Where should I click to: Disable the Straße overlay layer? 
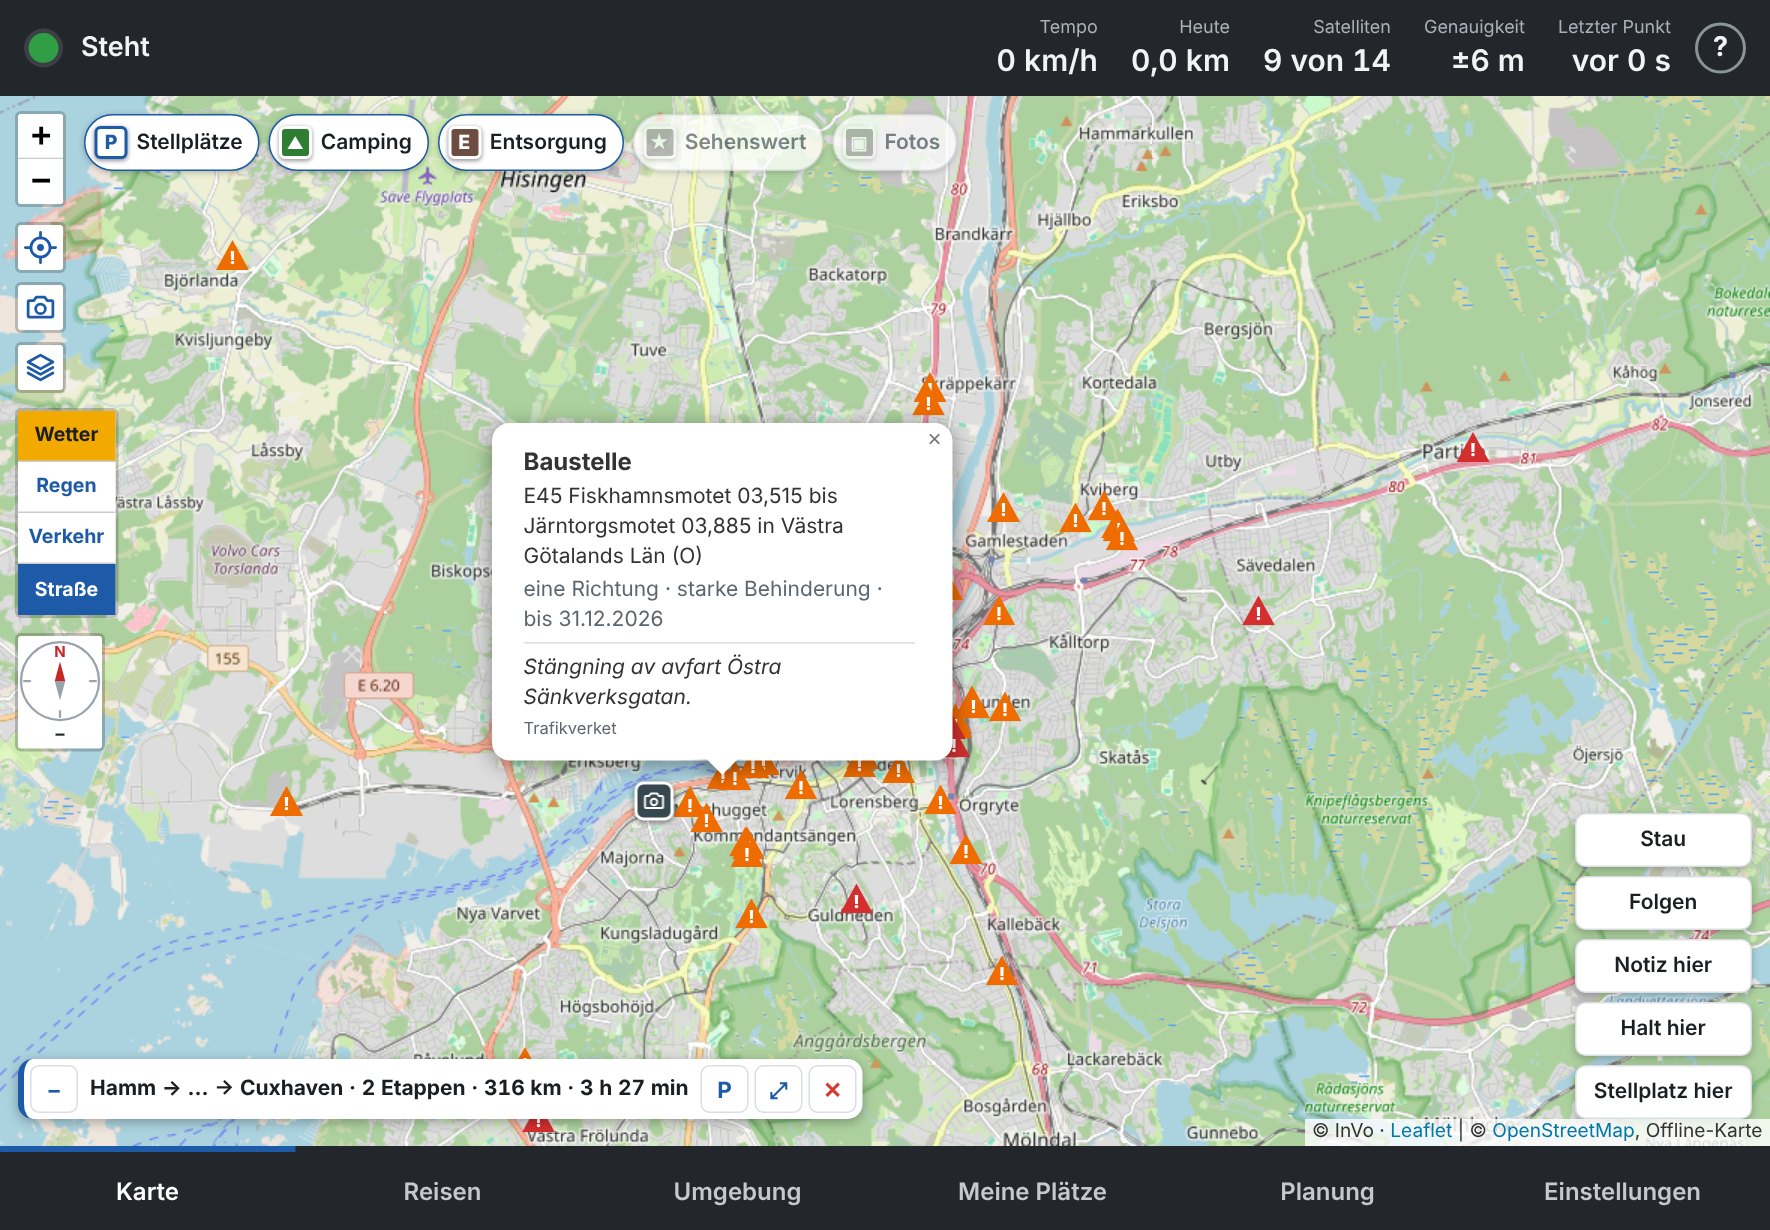pos(66,589)
